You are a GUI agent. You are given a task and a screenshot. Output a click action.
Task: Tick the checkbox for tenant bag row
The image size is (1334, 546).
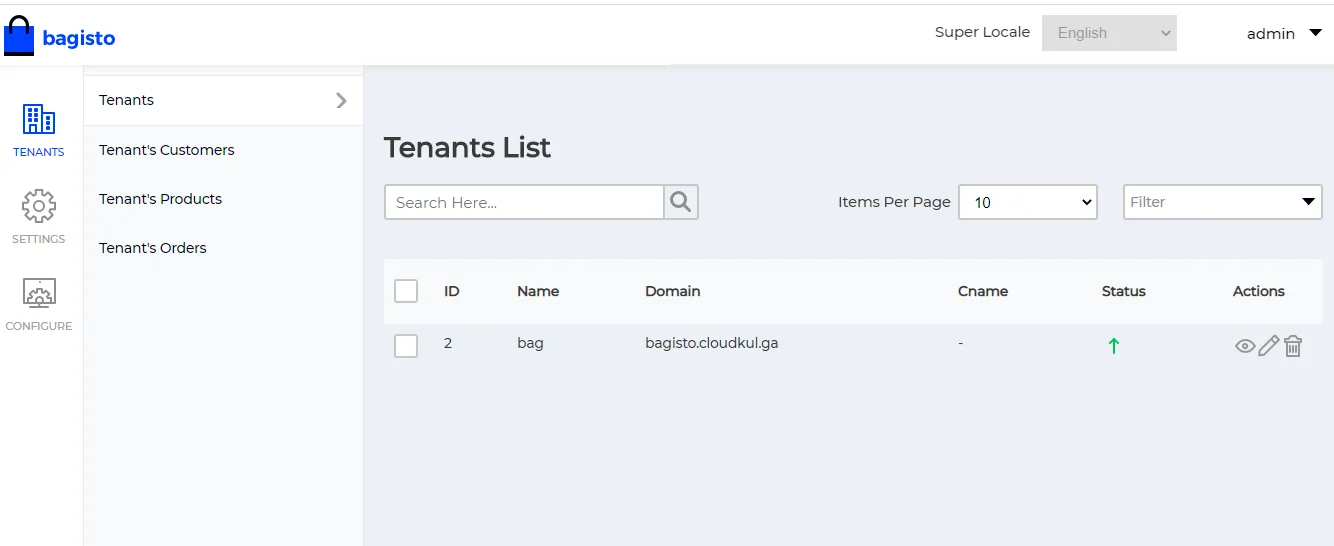pyautogui.click(x=406, y=346)
